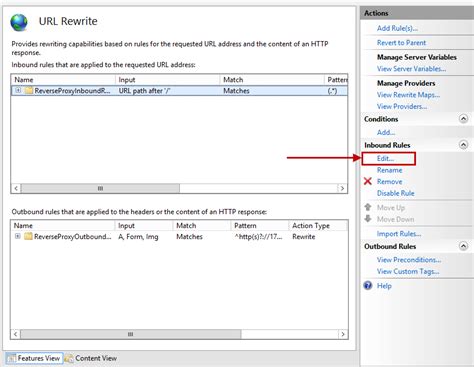Click the outbound horizontal scrollbar thumb
Viewport: 474px width, 367px height.
coord(131,334)
